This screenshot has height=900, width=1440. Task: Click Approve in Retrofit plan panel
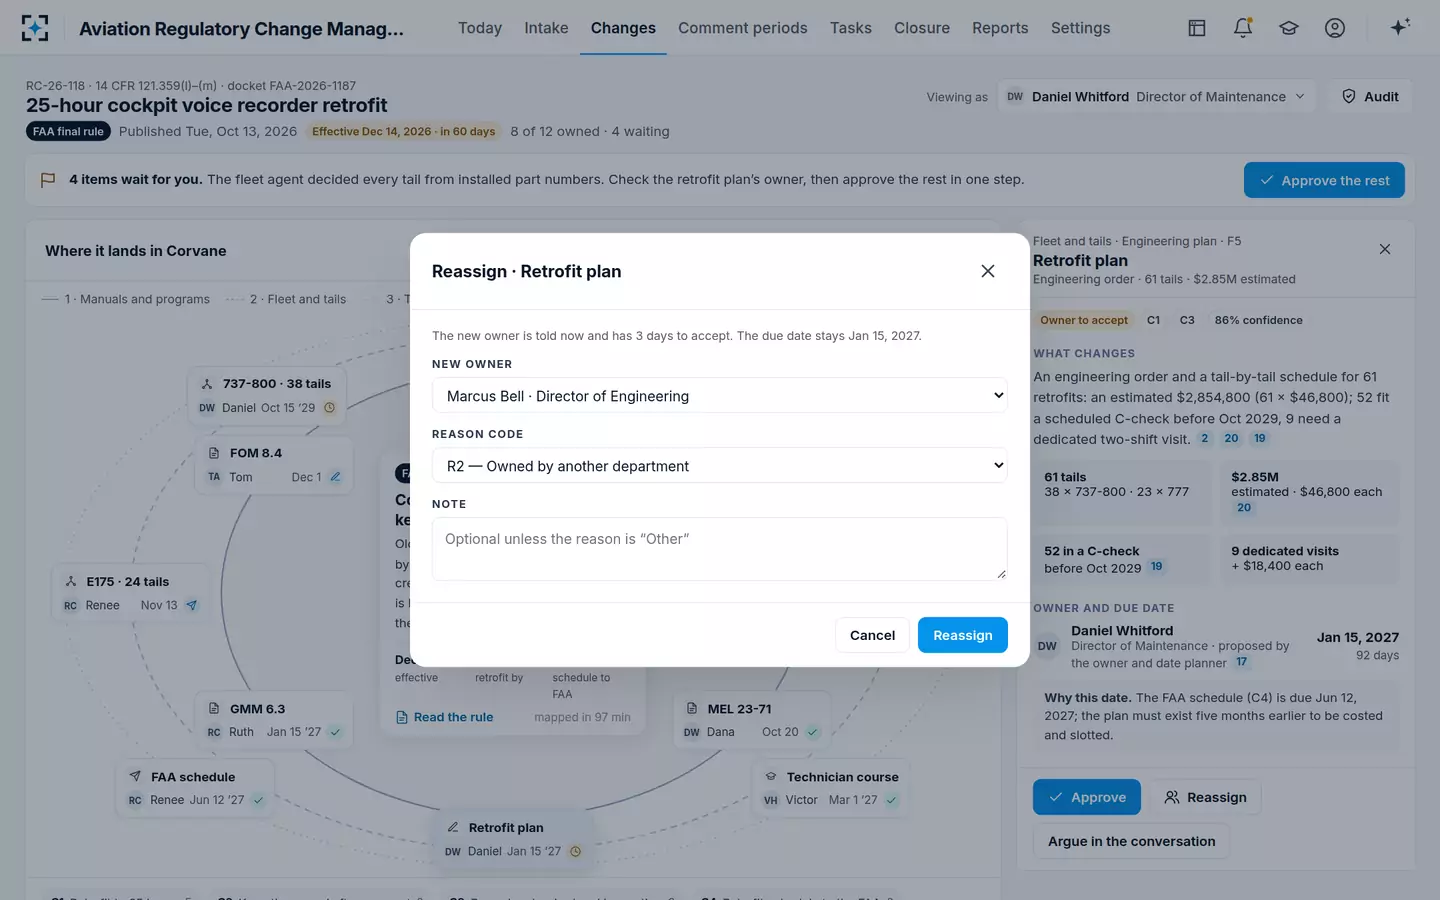click(x=1087, y=797)
